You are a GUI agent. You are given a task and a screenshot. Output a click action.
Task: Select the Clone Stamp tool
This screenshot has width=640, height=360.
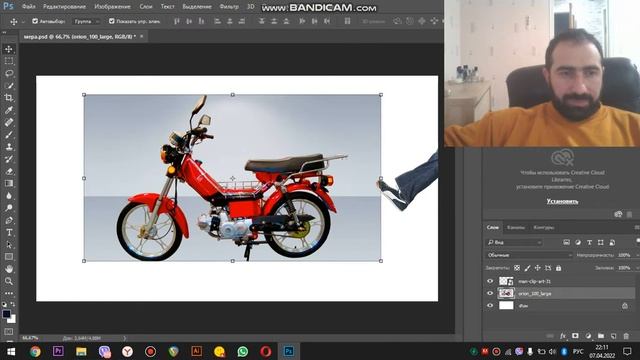(x=9, y=147)
